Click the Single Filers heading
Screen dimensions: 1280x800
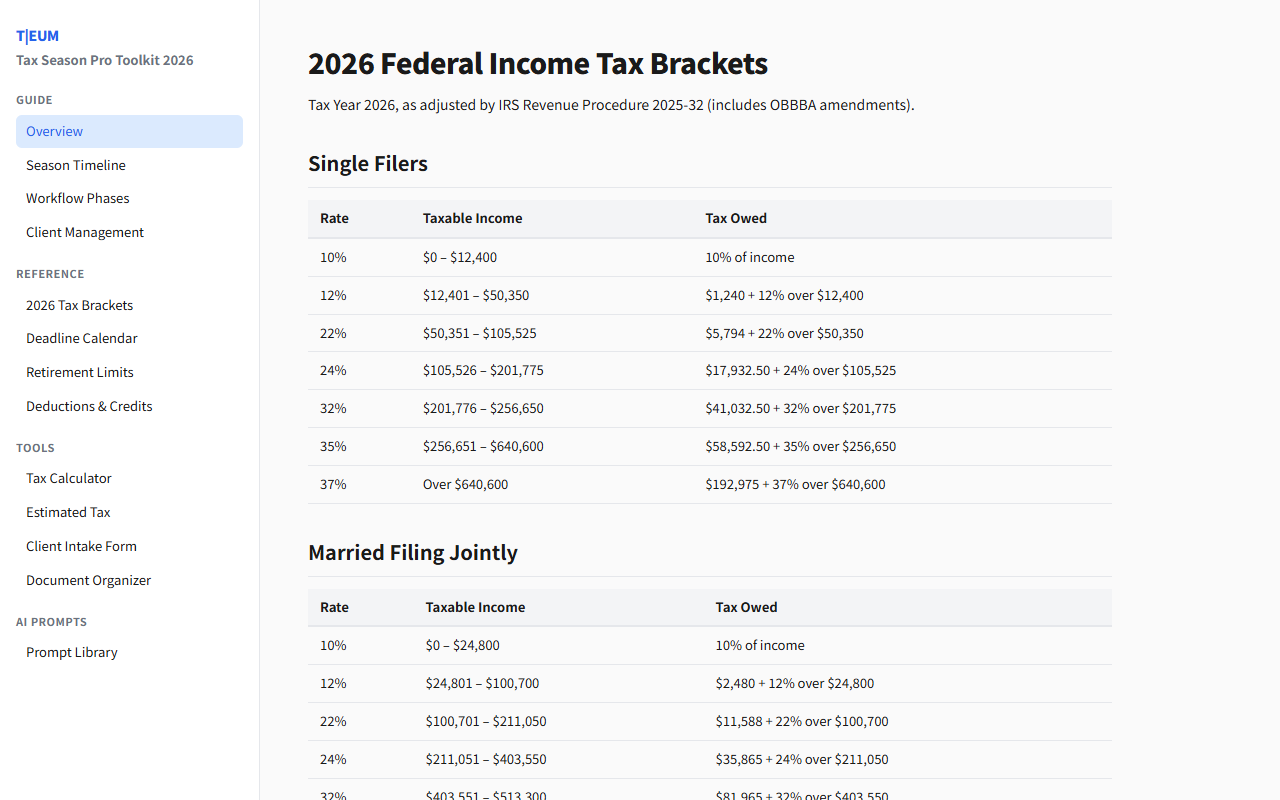click(368, 164)
